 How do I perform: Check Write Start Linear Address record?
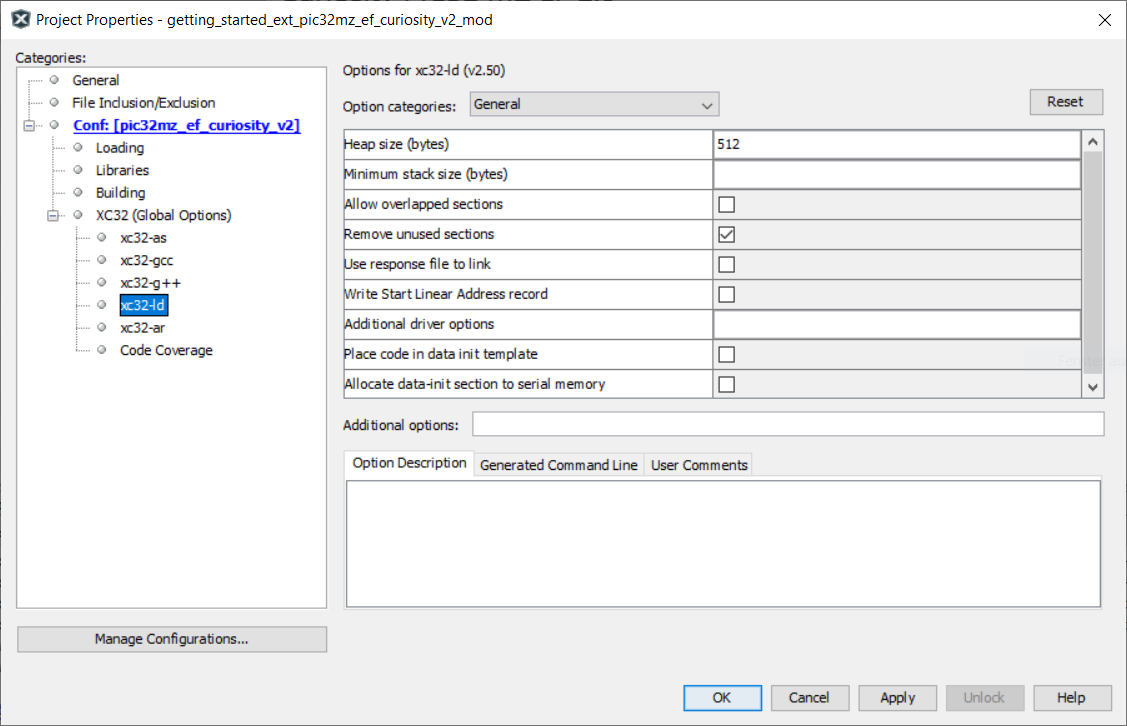tap(727, 295)
